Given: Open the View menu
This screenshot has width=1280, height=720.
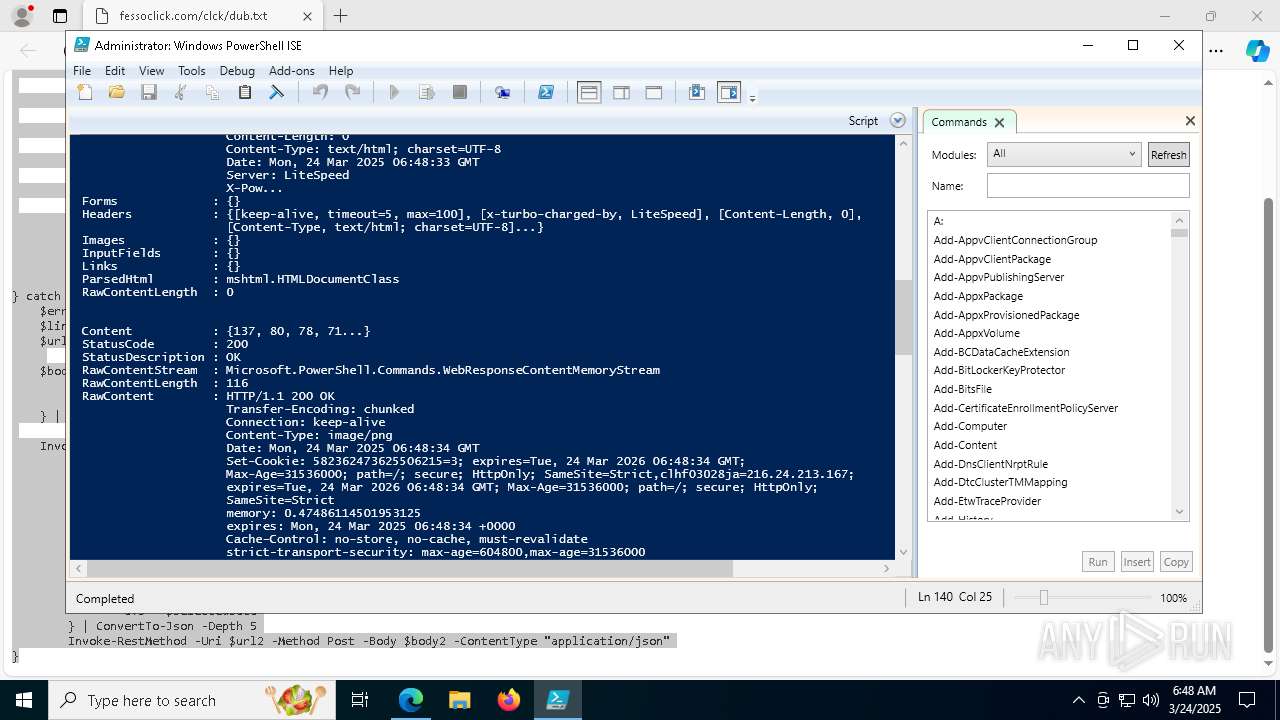Looking at the screenshot, I should tap(151, 71).
